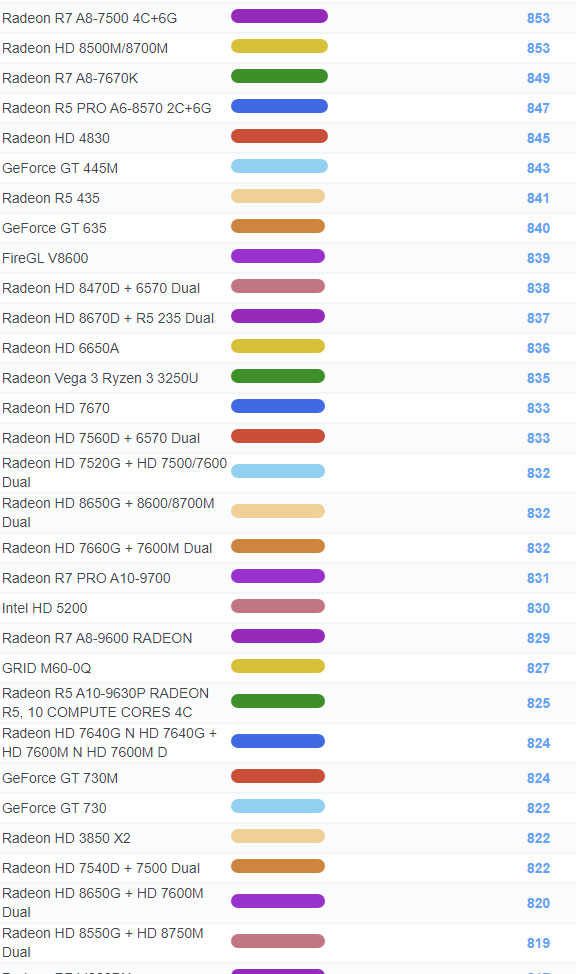The width and height of the screenshot is (576, 974).
Task: Open Radeon HD 7560D + 6570 Dual
Action: [x=101, y=438]
